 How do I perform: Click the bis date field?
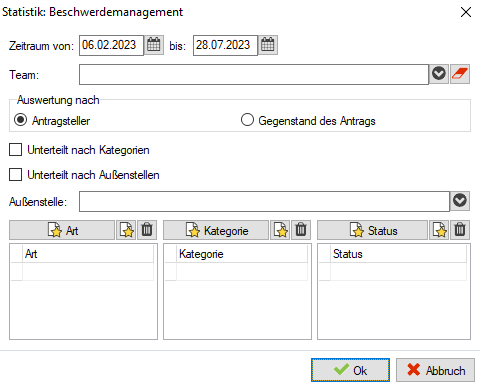tap(225, 45)
